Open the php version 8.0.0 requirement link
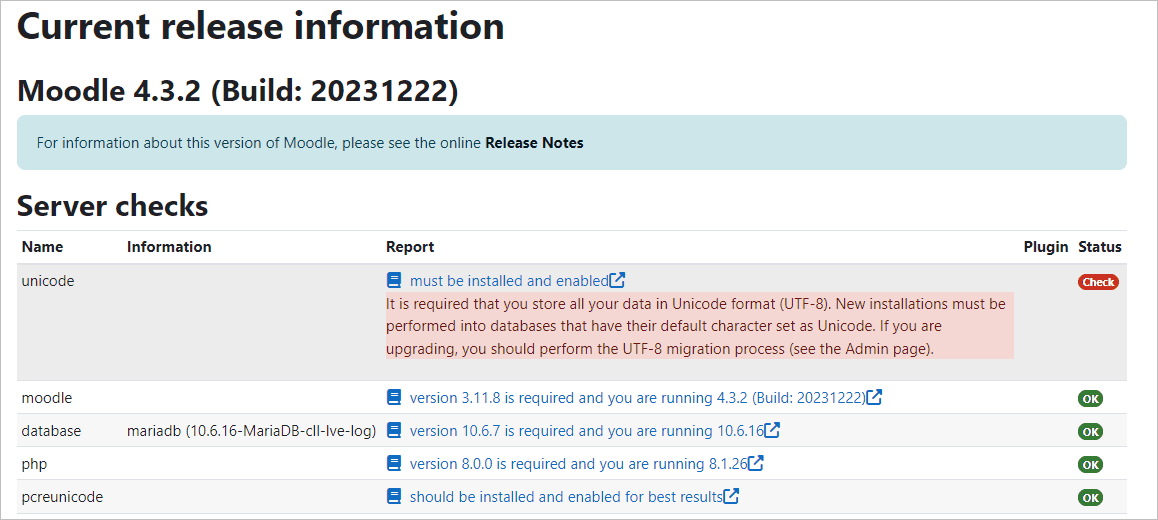This screenshot has height=520, width=1158. (578, 464)
